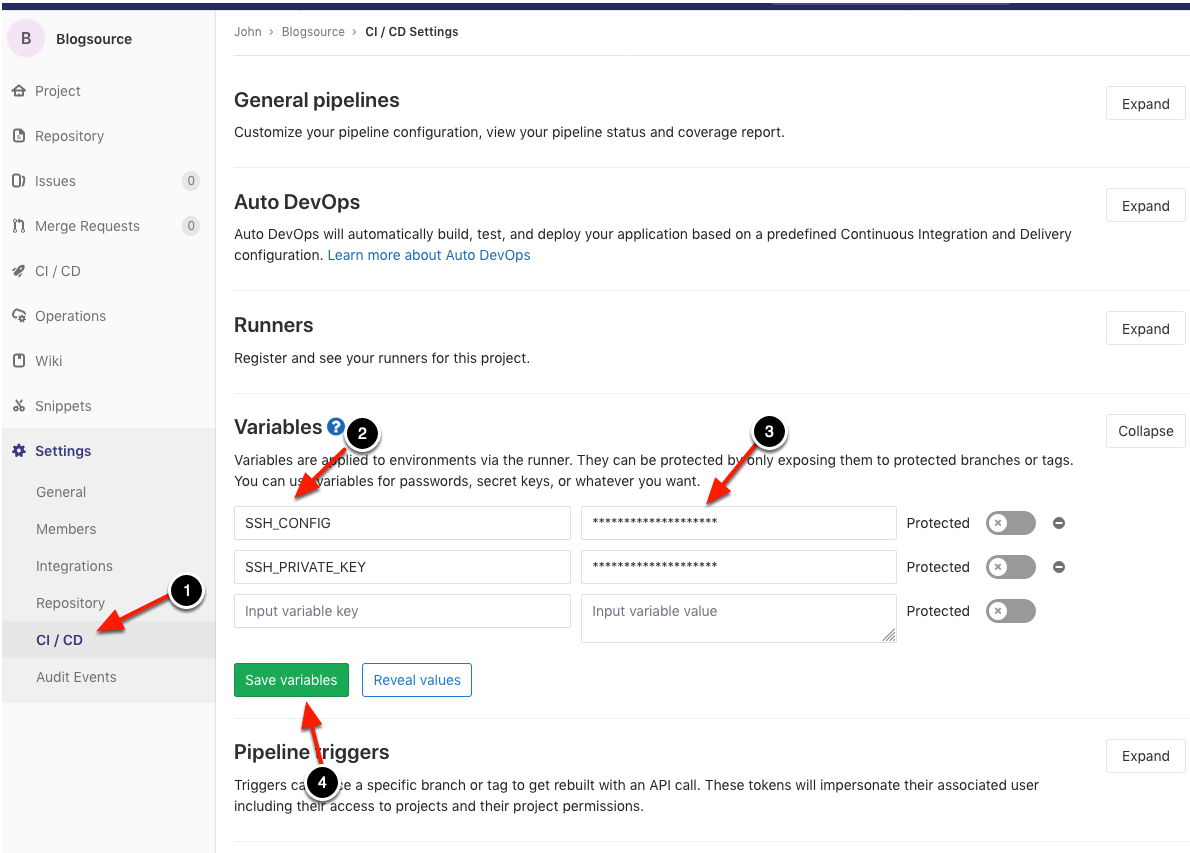Click the CI / CD rocket icon
Viewport: 1190px width, 853px height.
18,271
